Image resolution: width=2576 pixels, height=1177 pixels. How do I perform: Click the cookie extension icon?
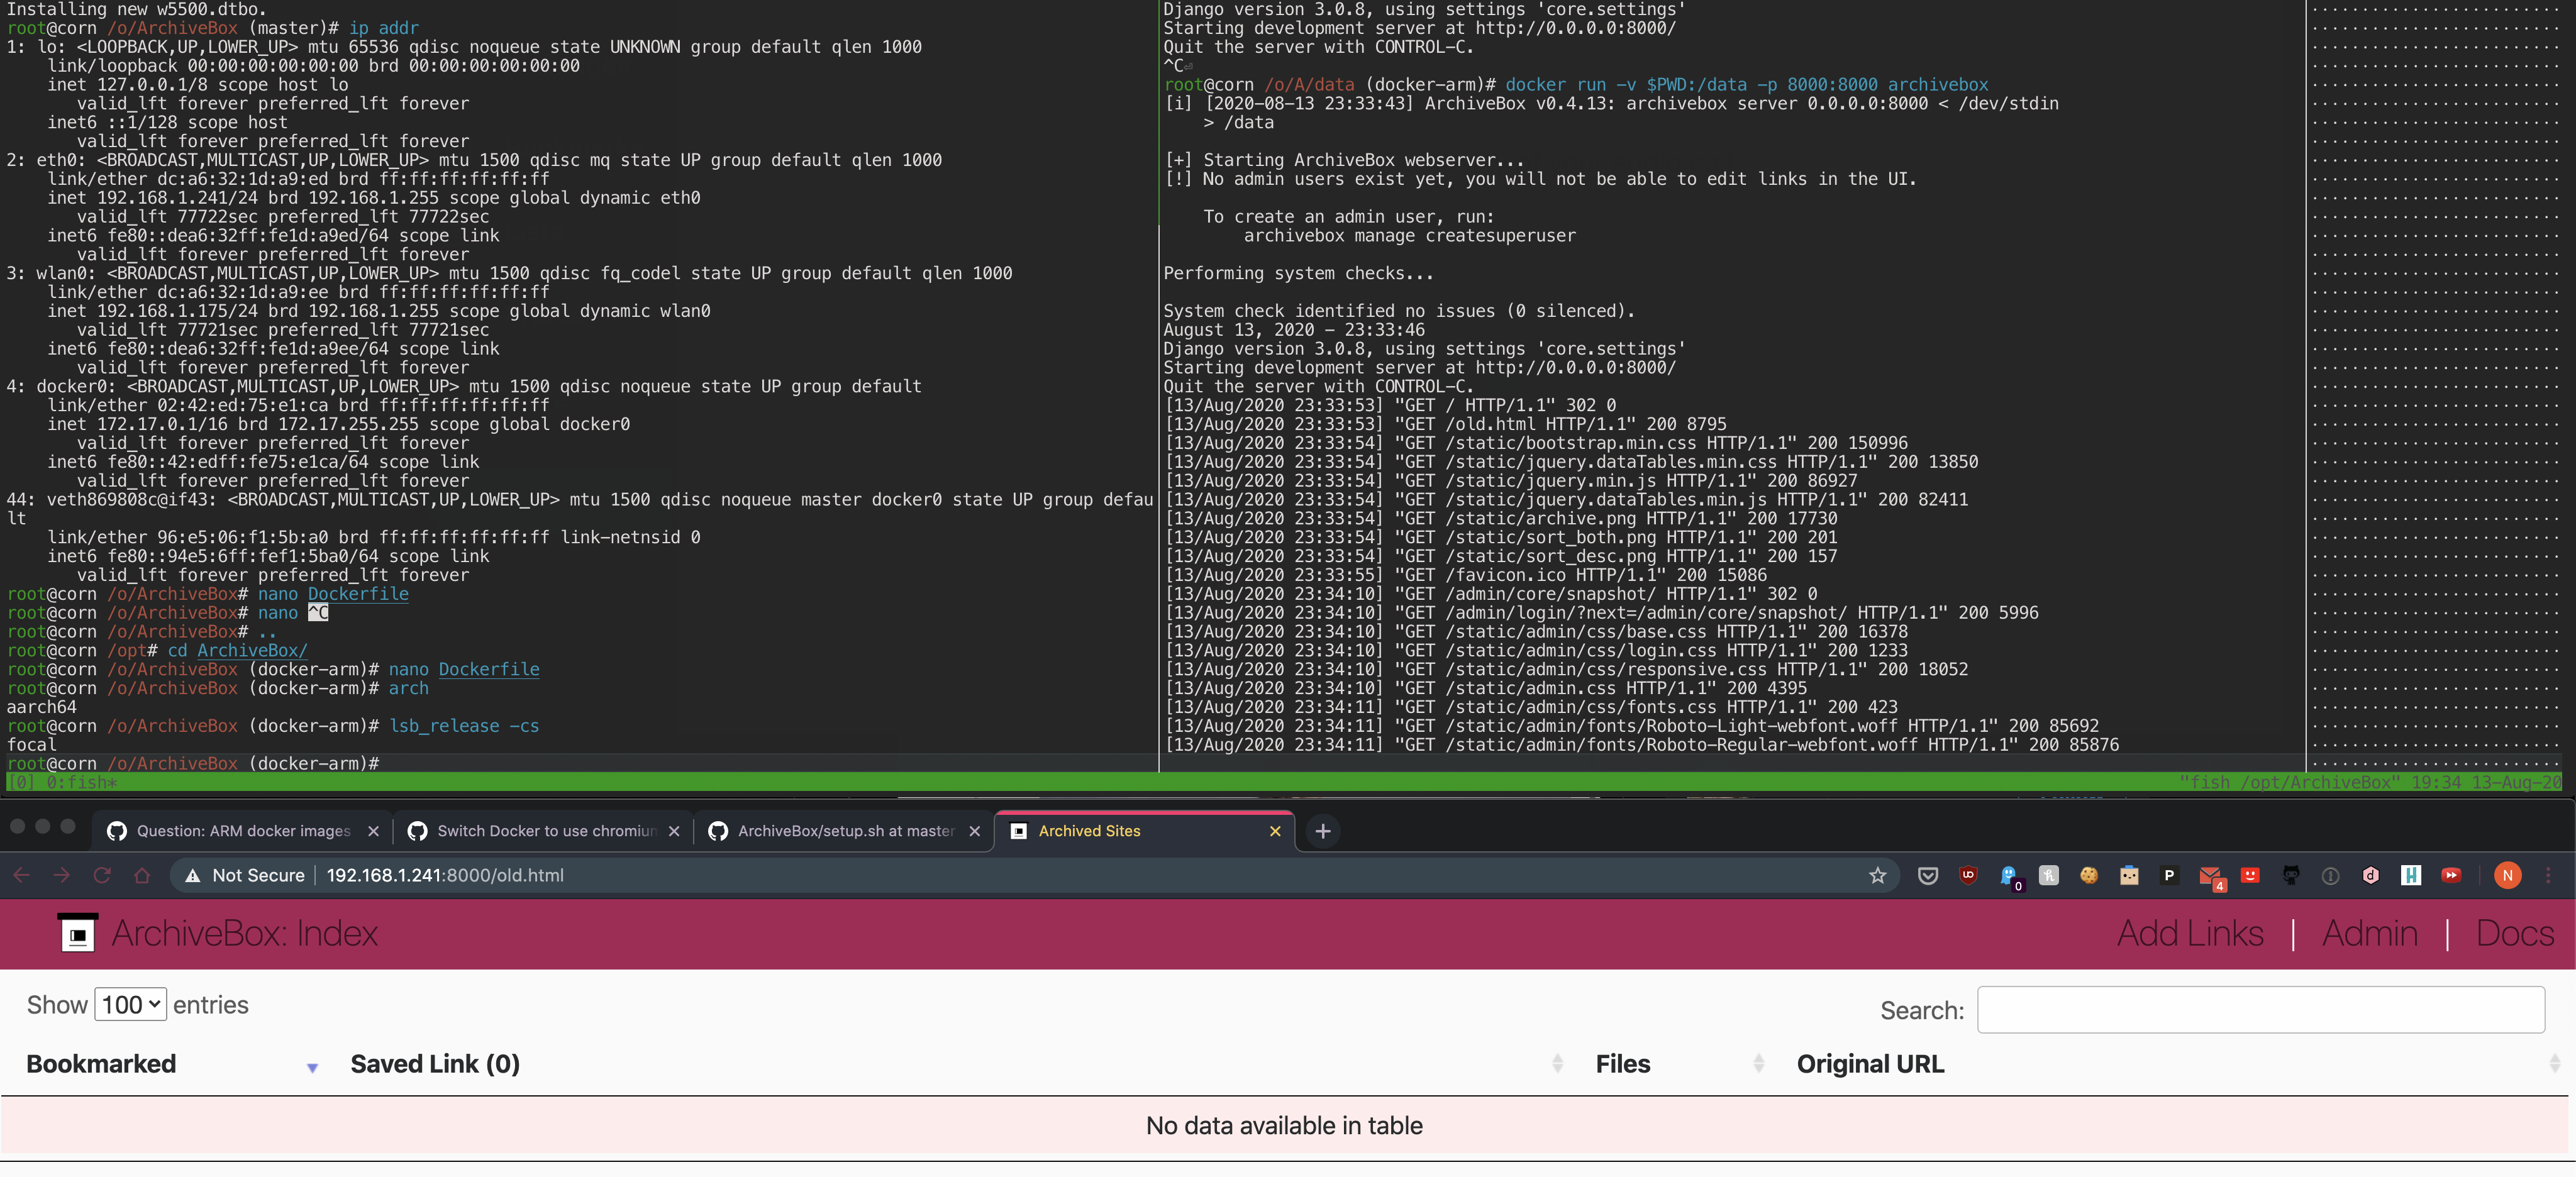[x=2089, y=876]
